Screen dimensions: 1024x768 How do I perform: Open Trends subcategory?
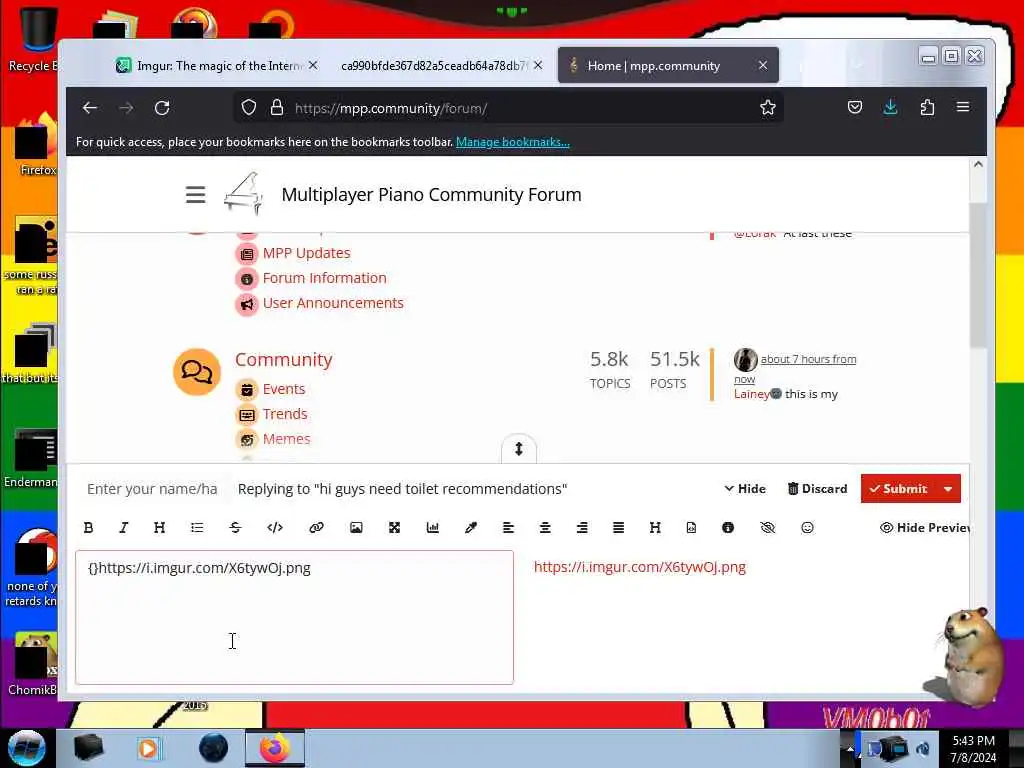point(285,414)
